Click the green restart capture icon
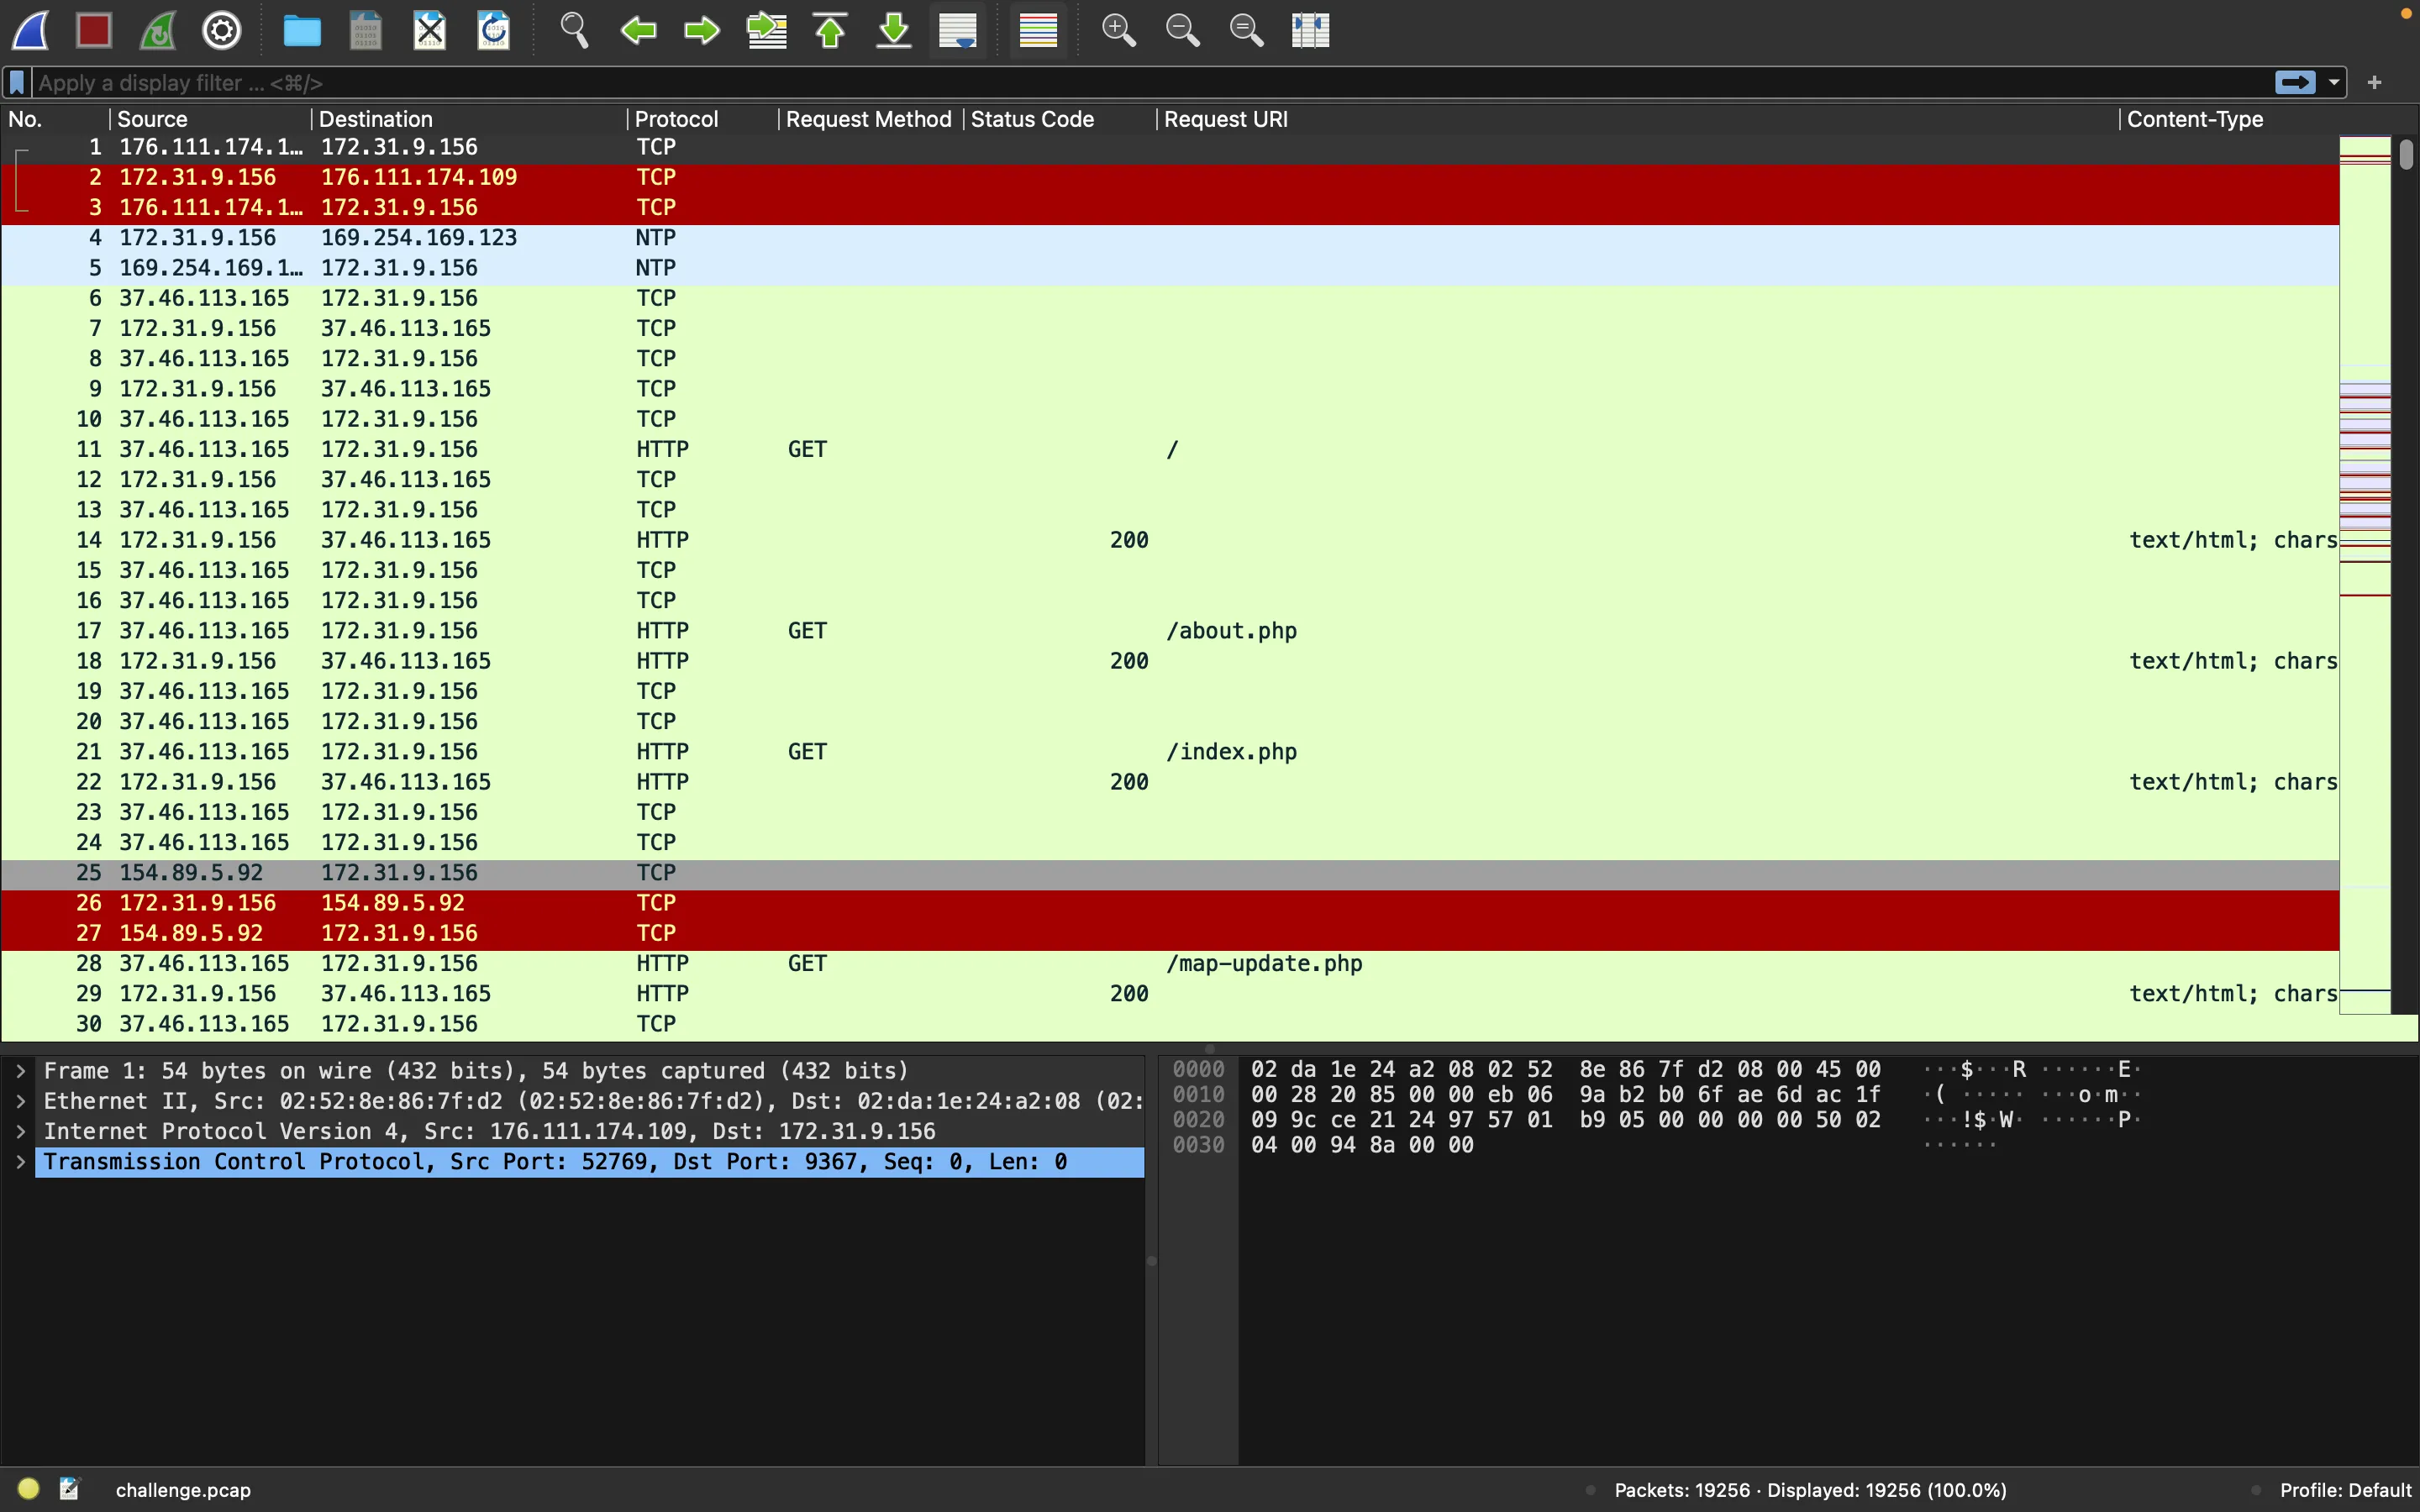 [158, 30]
